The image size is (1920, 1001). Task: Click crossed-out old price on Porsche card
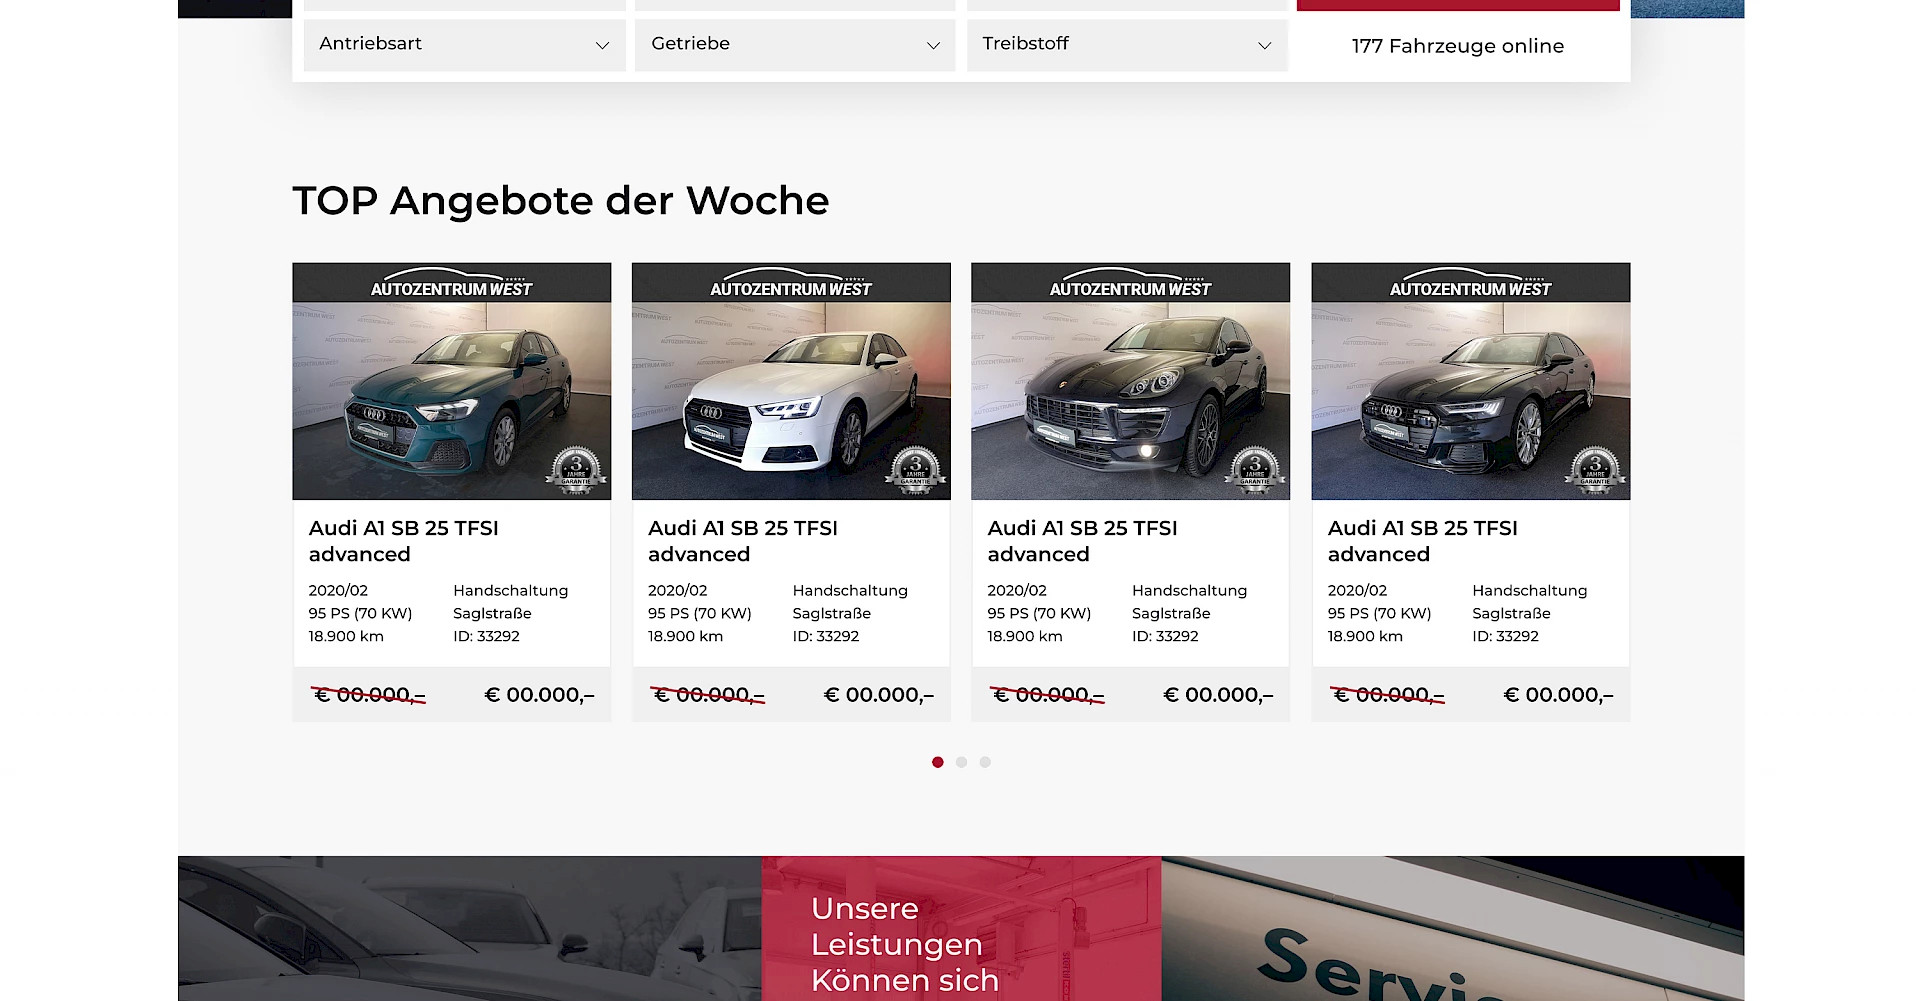(x=1047, y=695)
